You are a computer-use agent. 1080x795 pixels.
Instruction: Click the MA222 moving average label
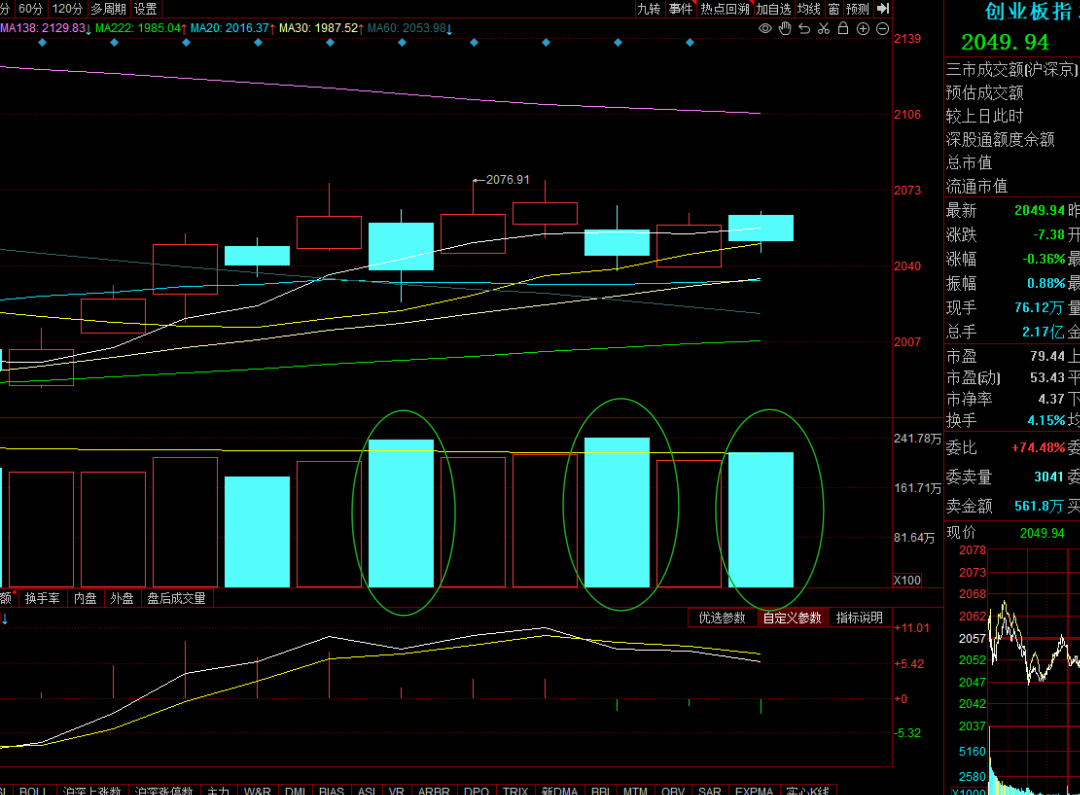(x=141, y=28)
